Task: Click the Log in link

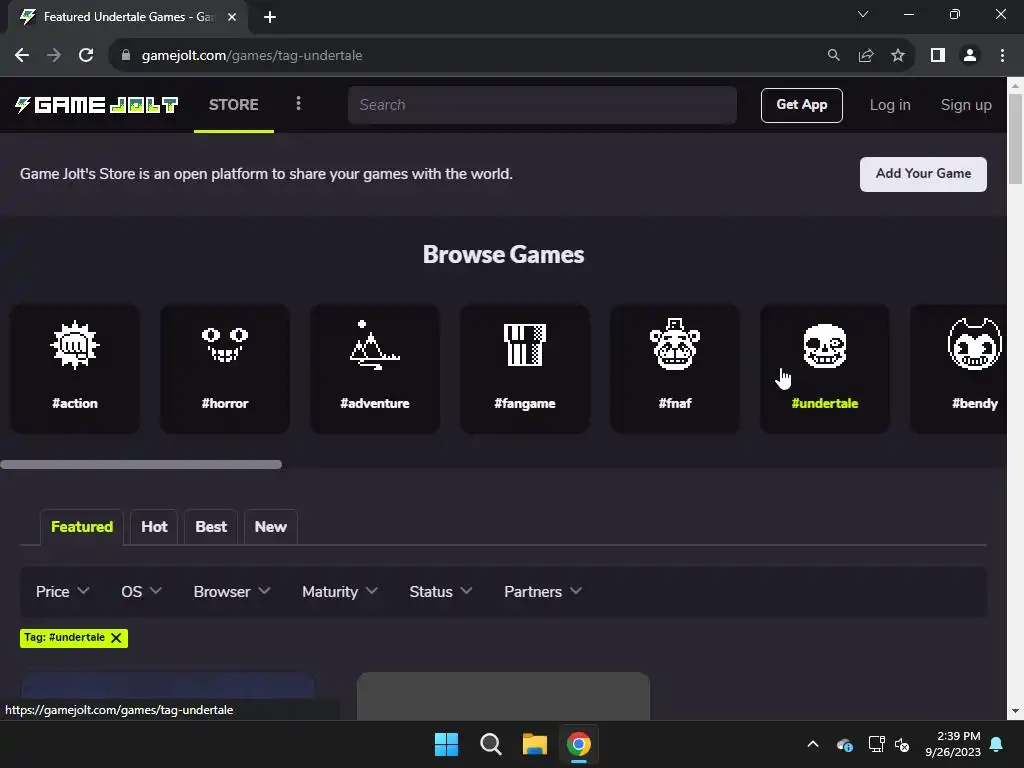Action: (x=889, y=105)
